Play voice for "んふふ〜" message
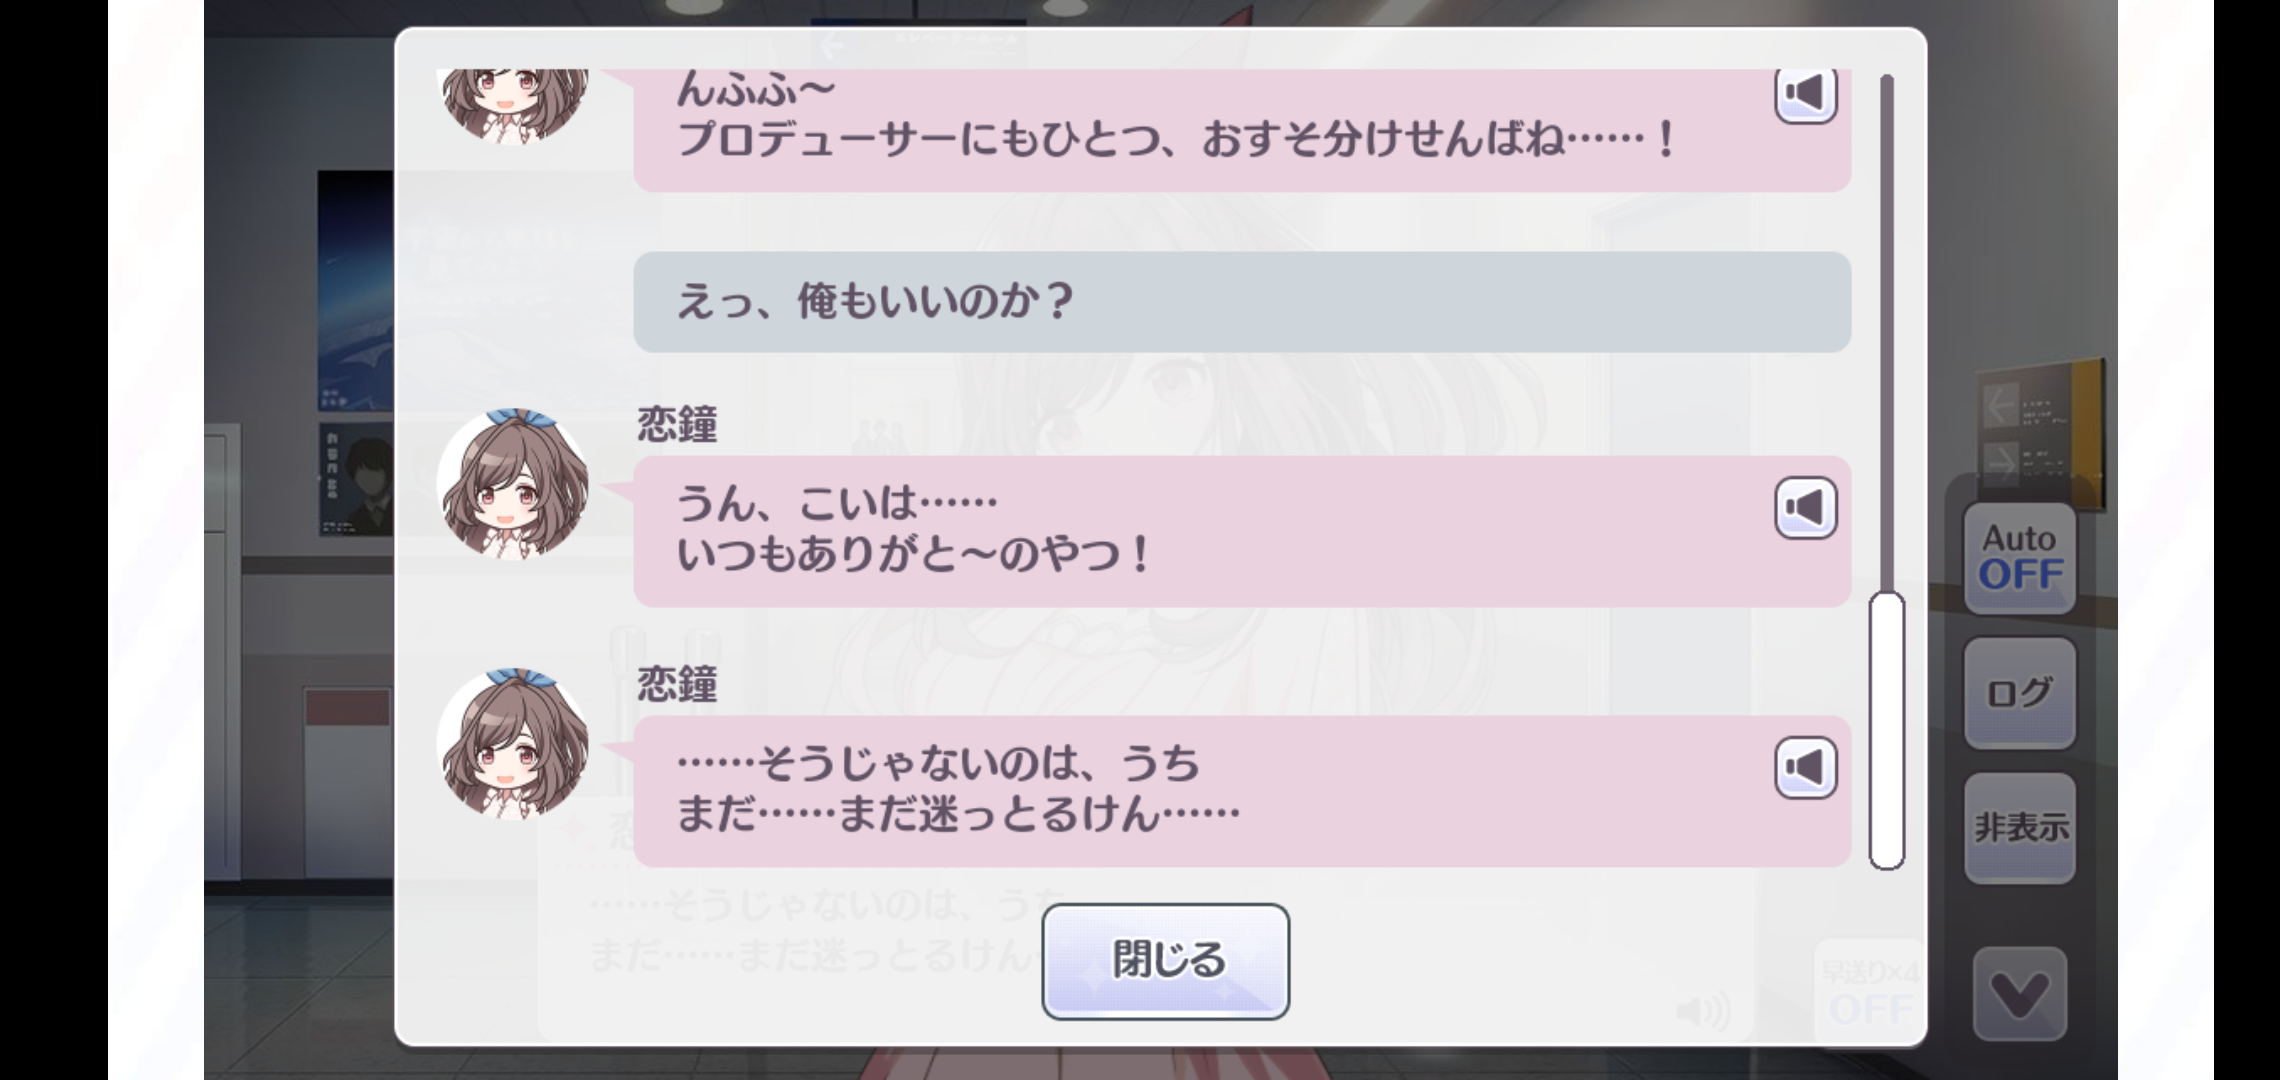 (x=1805, y=95)
